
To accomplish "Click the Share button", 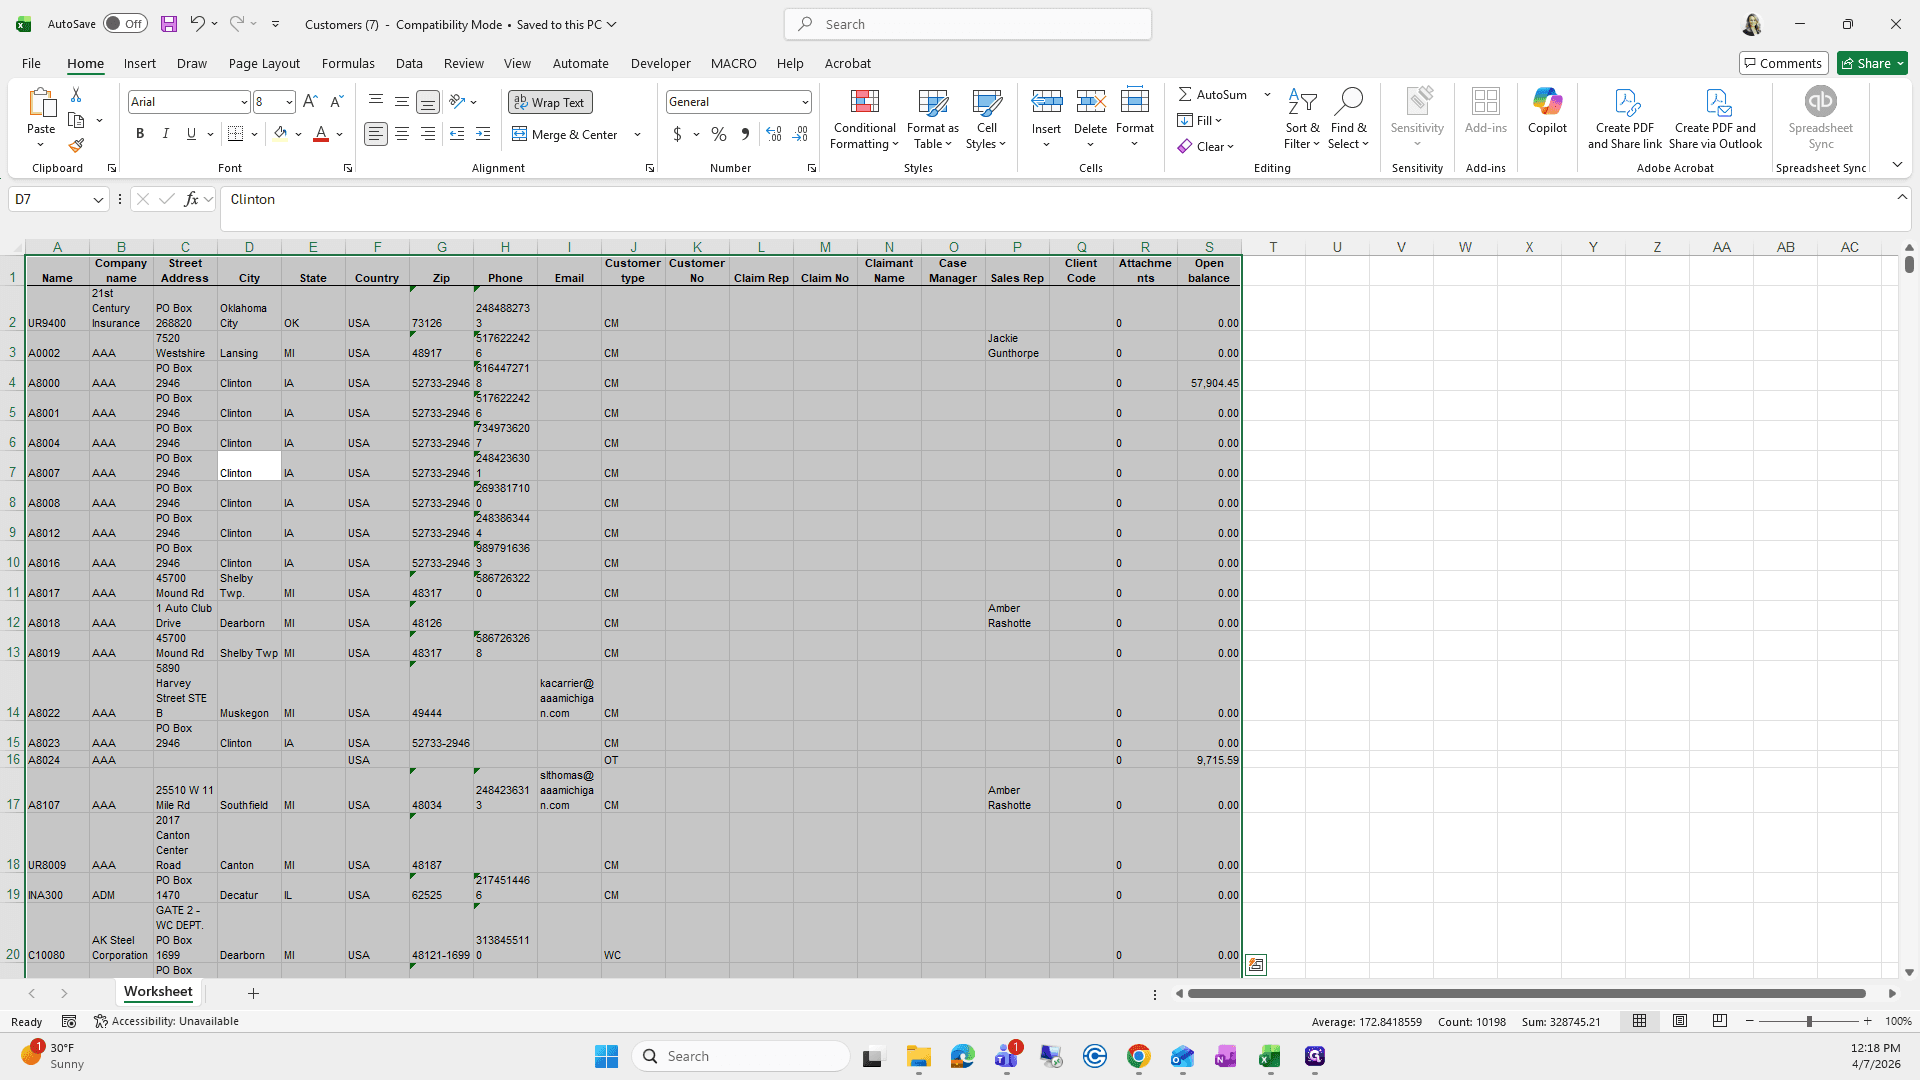I will pos(1872,63).
